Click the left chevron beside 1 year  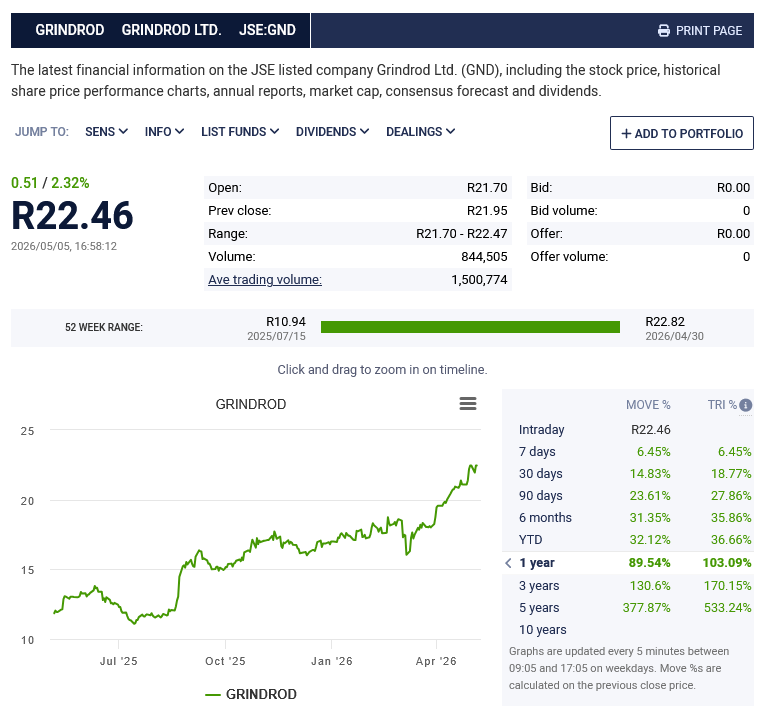click(508, 563)
